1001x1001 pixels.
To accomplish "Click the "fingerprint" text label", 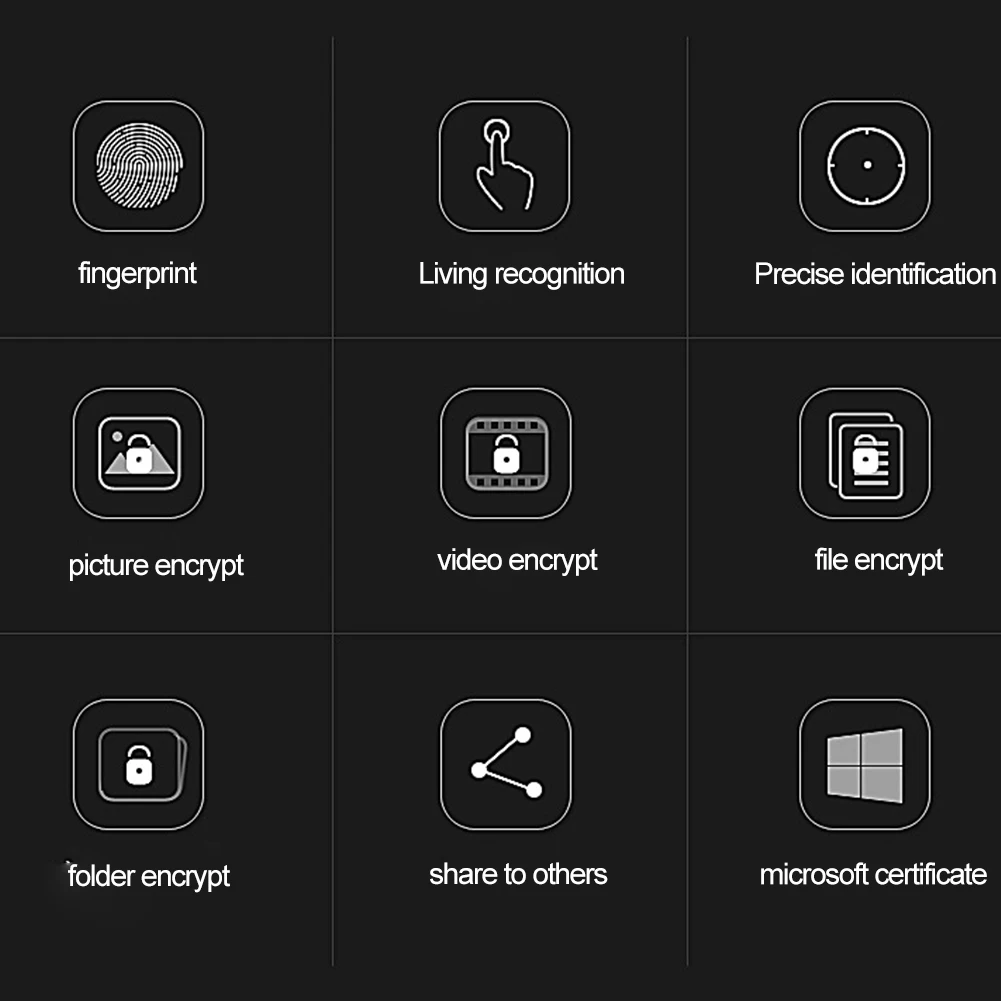I will pyautogui.click(x=137, y=274).
